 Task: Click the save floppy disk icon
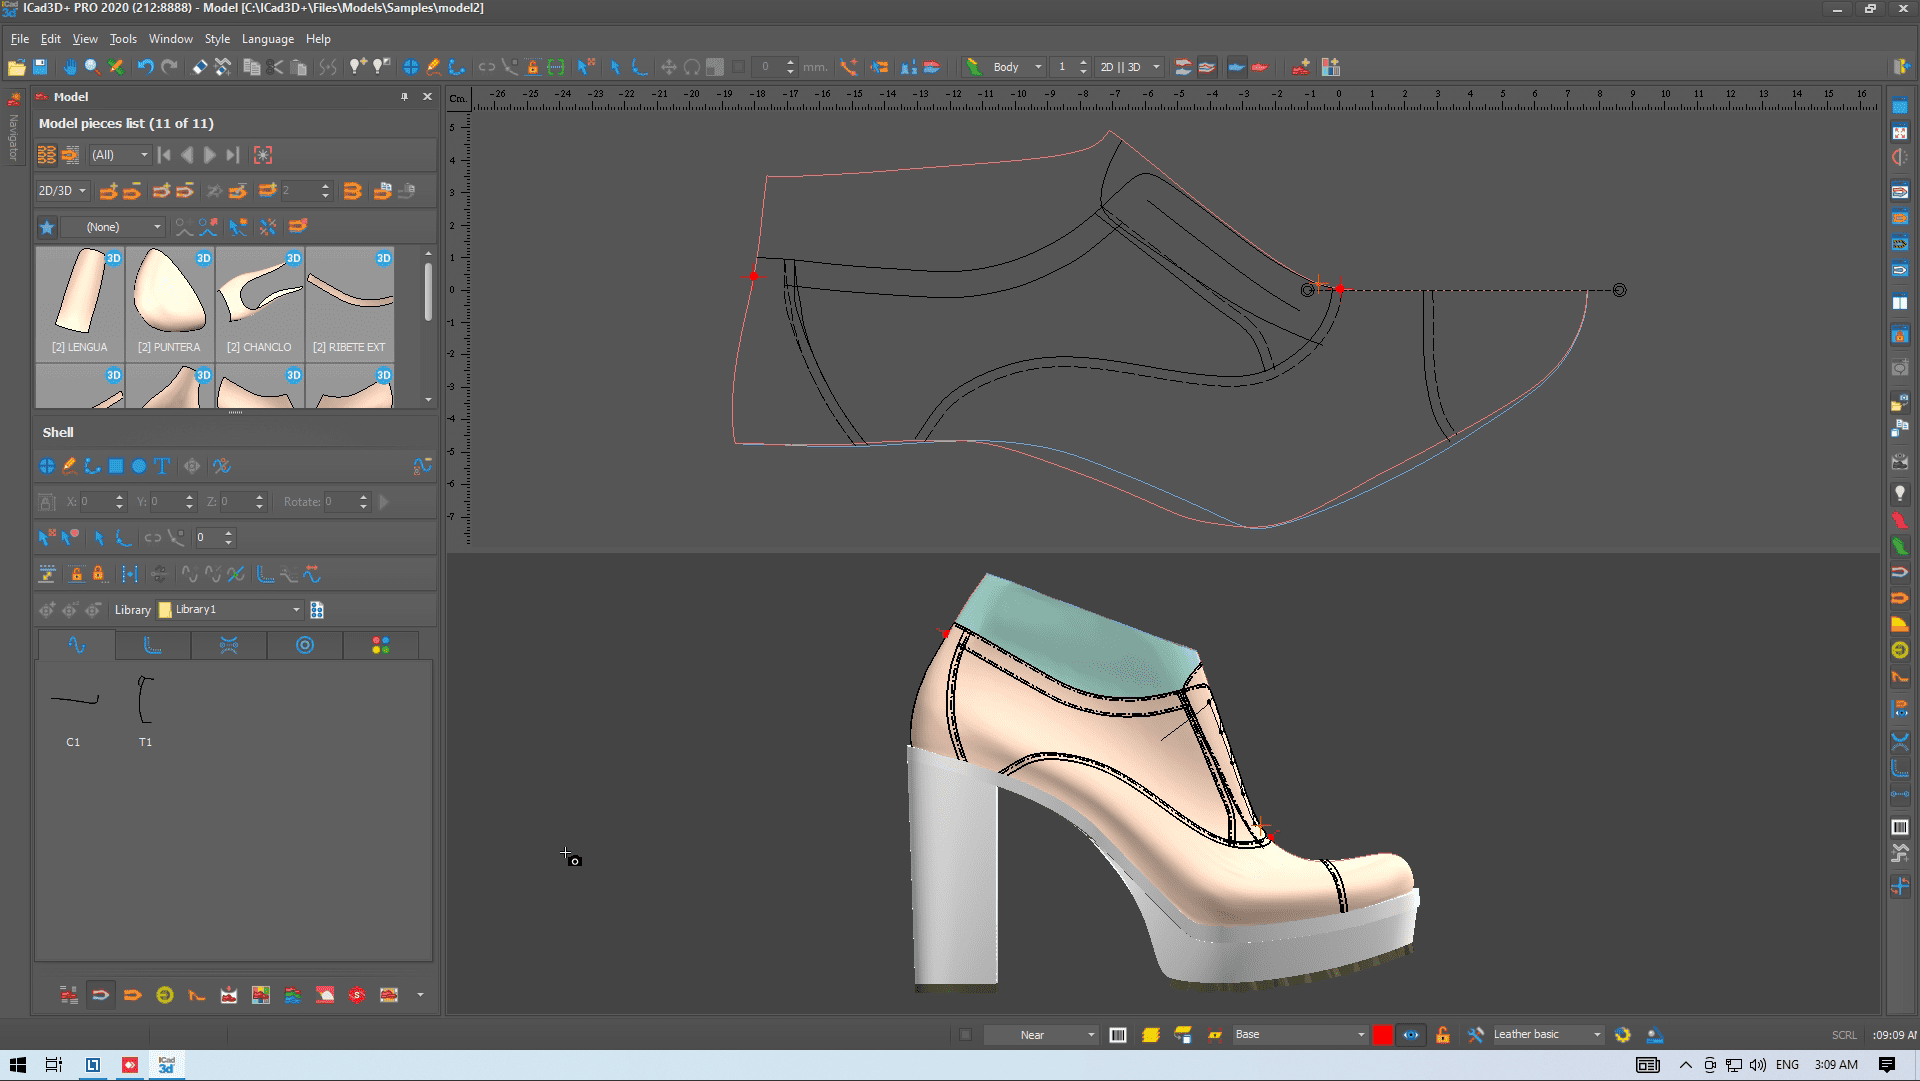[40, 67]
